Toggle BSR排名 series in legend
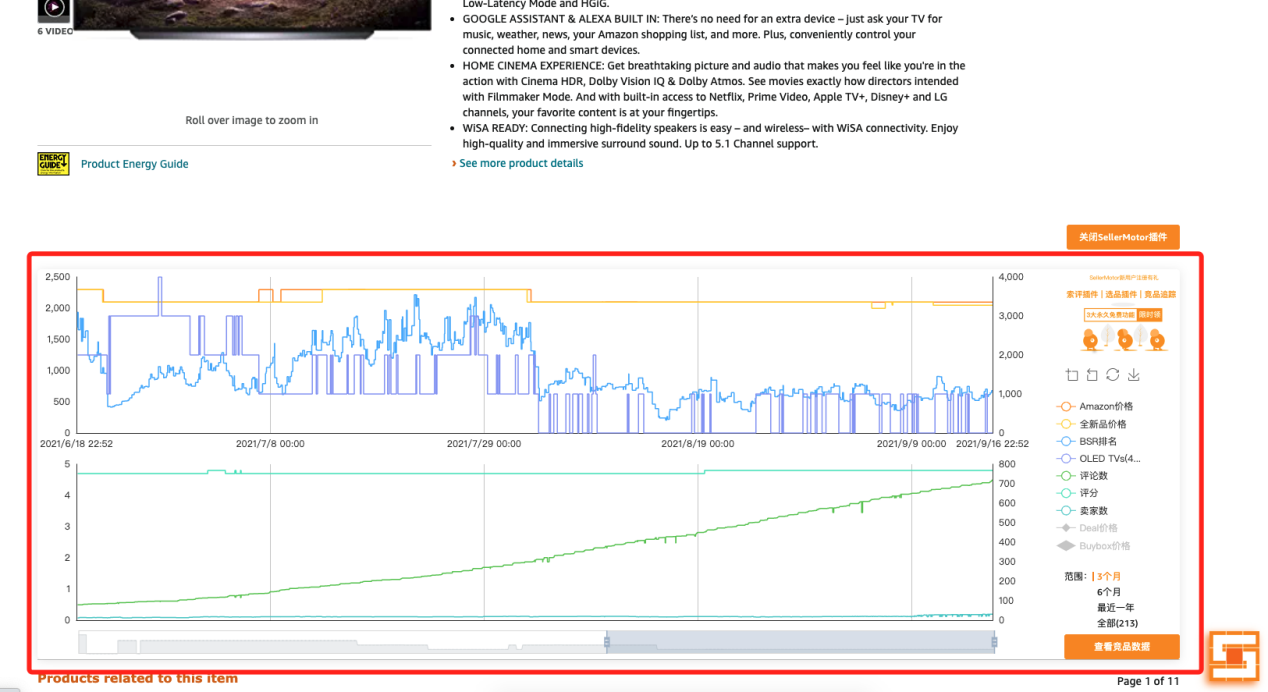Image resolution: width=1268 pixels, height=692 pixels. point(1087,441)
